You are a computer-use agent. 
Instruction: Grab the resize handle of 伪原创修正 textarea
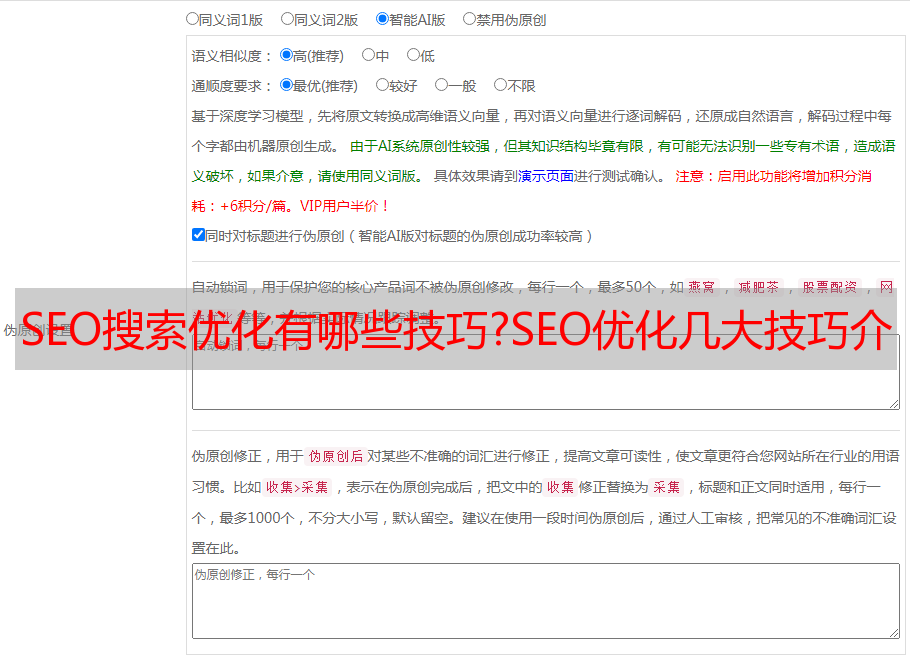pyautogui.click(x=894, y=633)
